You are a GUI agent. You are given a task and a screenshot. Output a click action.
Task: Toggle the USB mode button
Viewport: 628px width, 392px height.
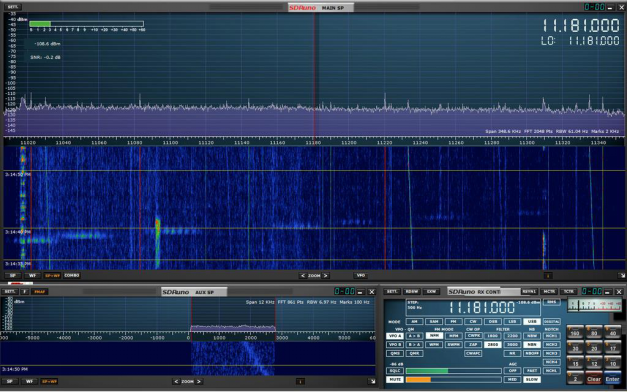pos(532,322)
